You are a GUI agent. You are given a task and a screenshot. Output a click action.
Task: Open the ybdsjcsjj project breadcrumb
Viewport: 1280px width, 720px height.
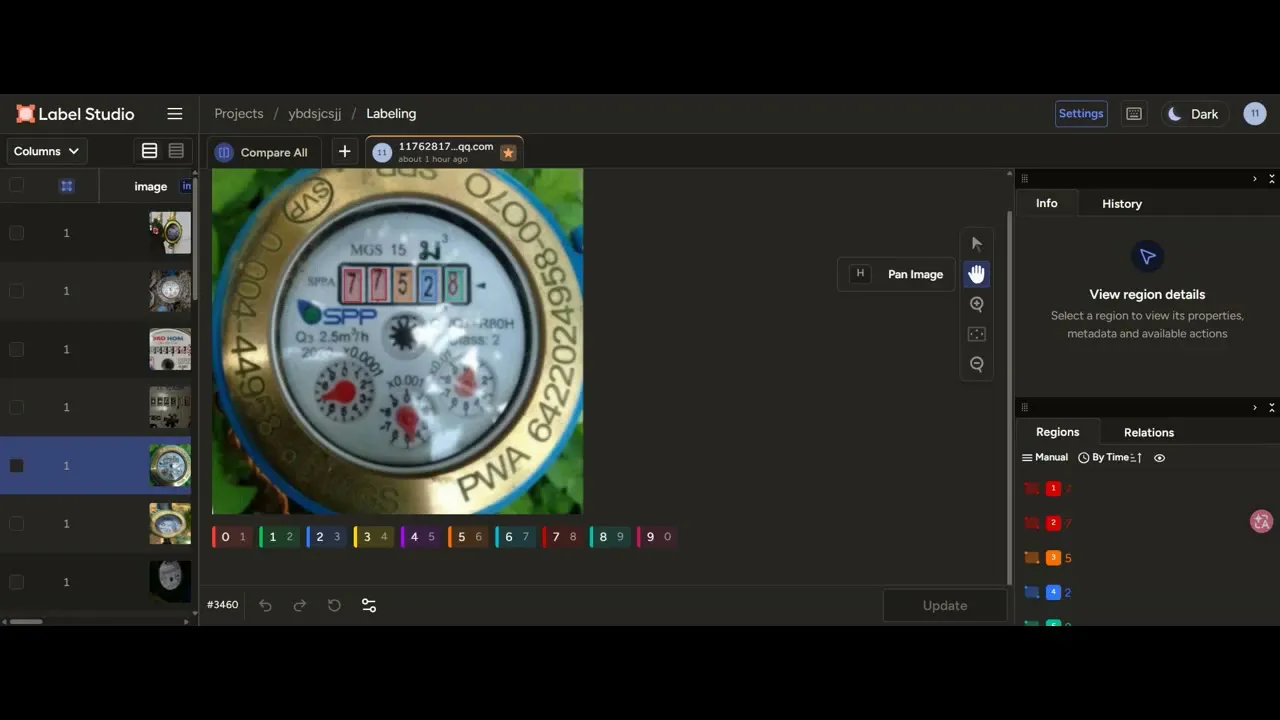point(315,114)
